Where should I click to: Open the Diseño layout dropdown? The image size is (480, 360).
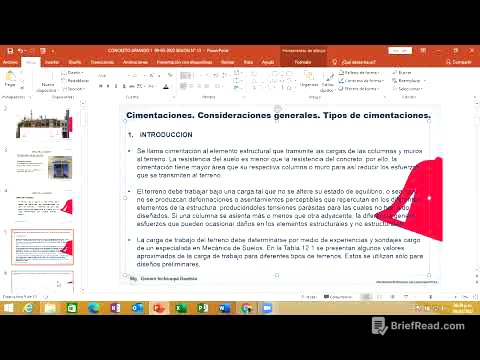72,72
